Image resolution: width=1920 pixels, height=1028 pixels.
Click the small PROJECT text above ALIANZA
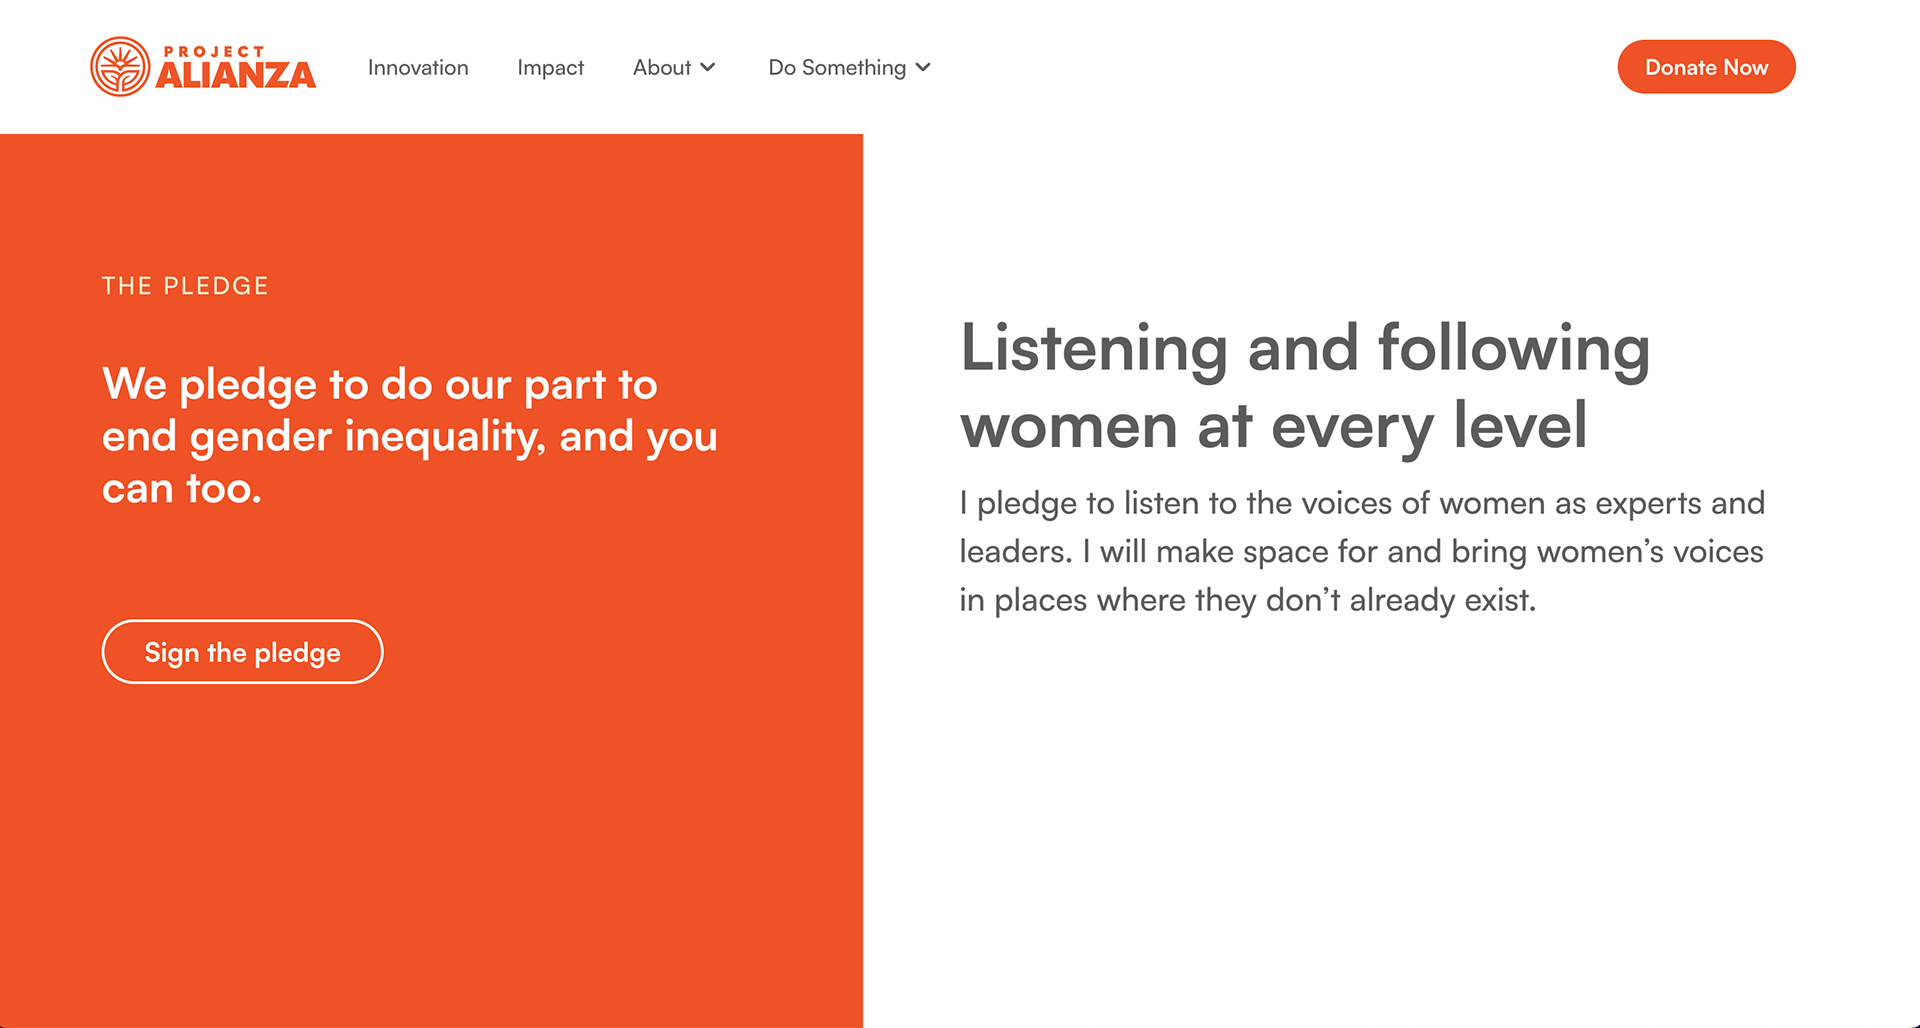[x=214, y=52]
